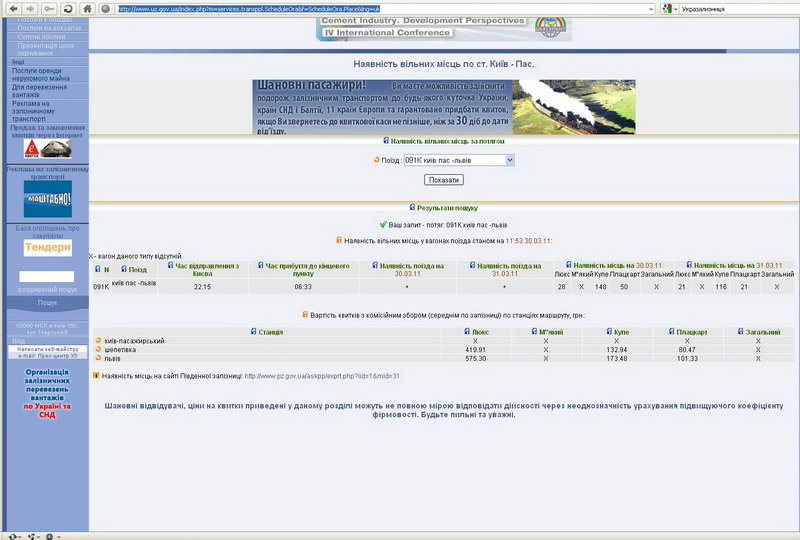Click Написати веб-майстру link in sidebar

pos(46,348)
